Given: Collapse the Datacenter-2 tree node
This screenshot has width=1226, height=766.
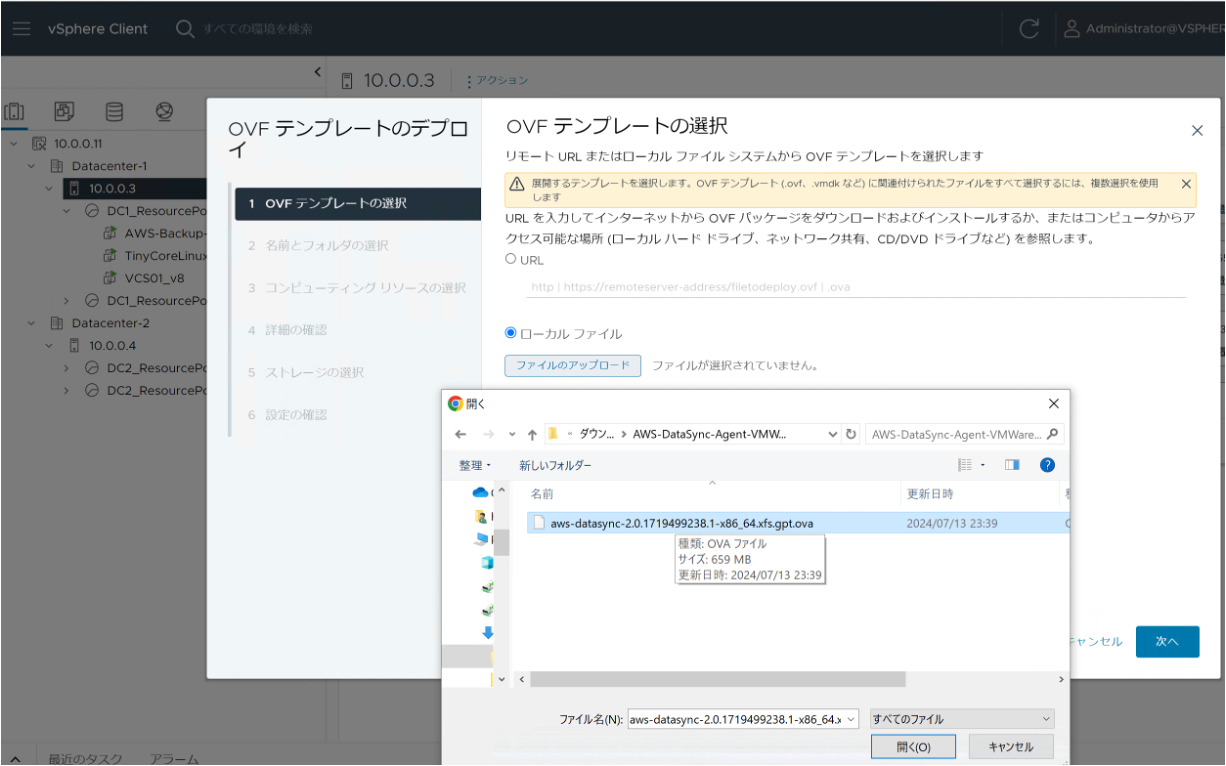Looking at the screenshot, I should [x=32, y=323].
